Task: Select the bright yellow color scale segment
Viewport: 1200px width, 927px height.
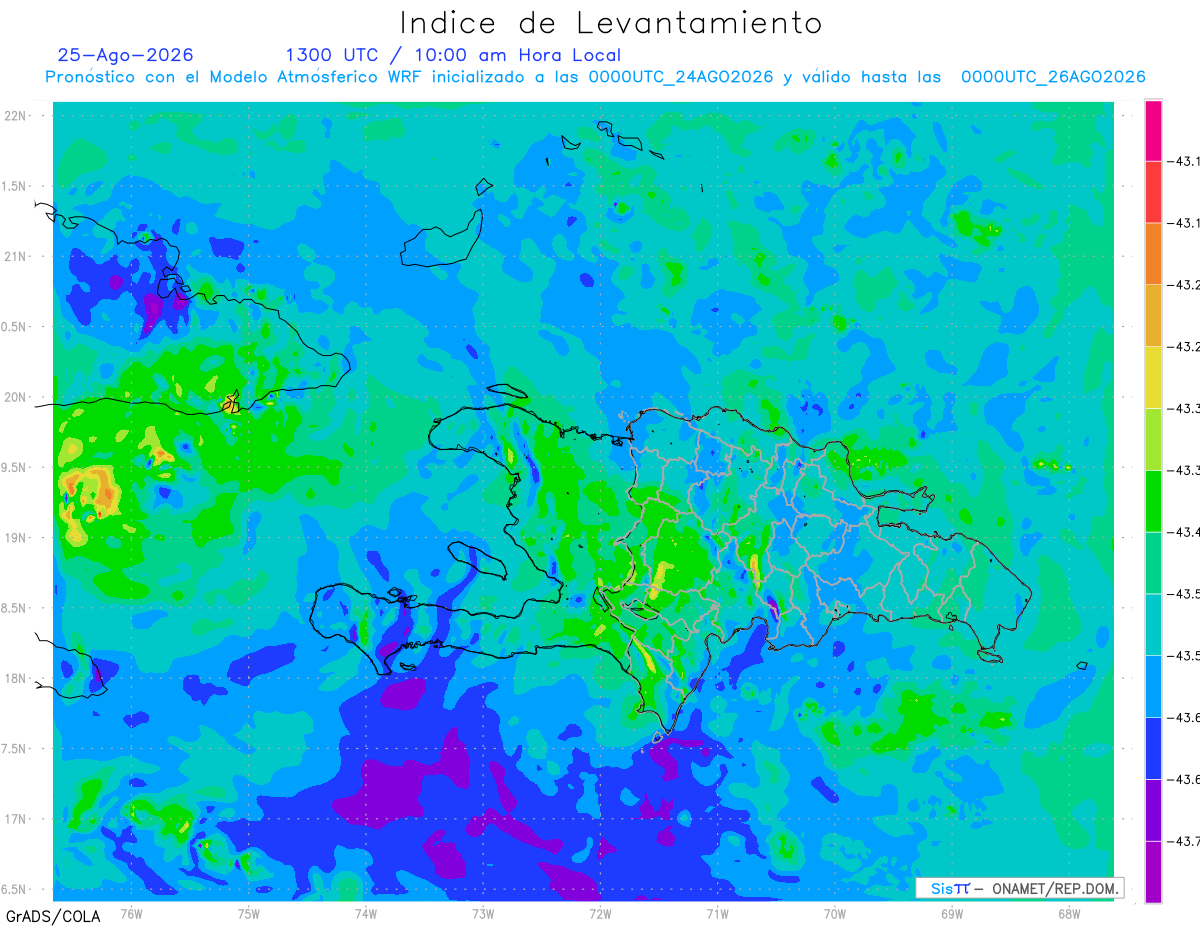Action: [x=1153, y=377]
